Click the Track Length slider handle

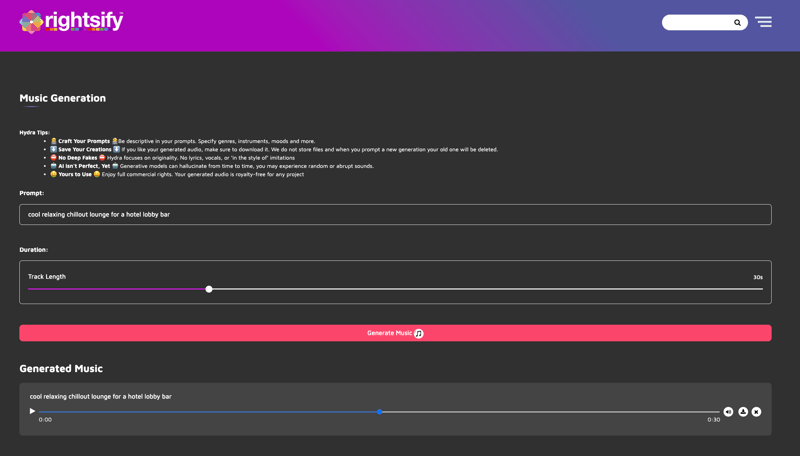209,289
